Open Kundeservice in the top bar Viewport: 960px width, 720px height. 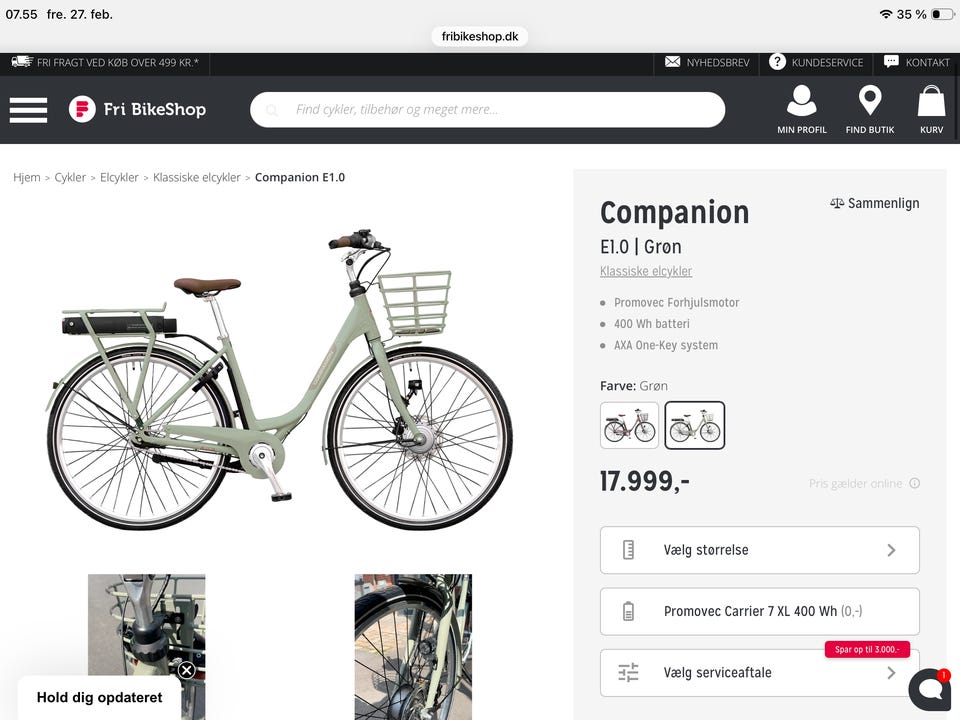tap(816, 62)
